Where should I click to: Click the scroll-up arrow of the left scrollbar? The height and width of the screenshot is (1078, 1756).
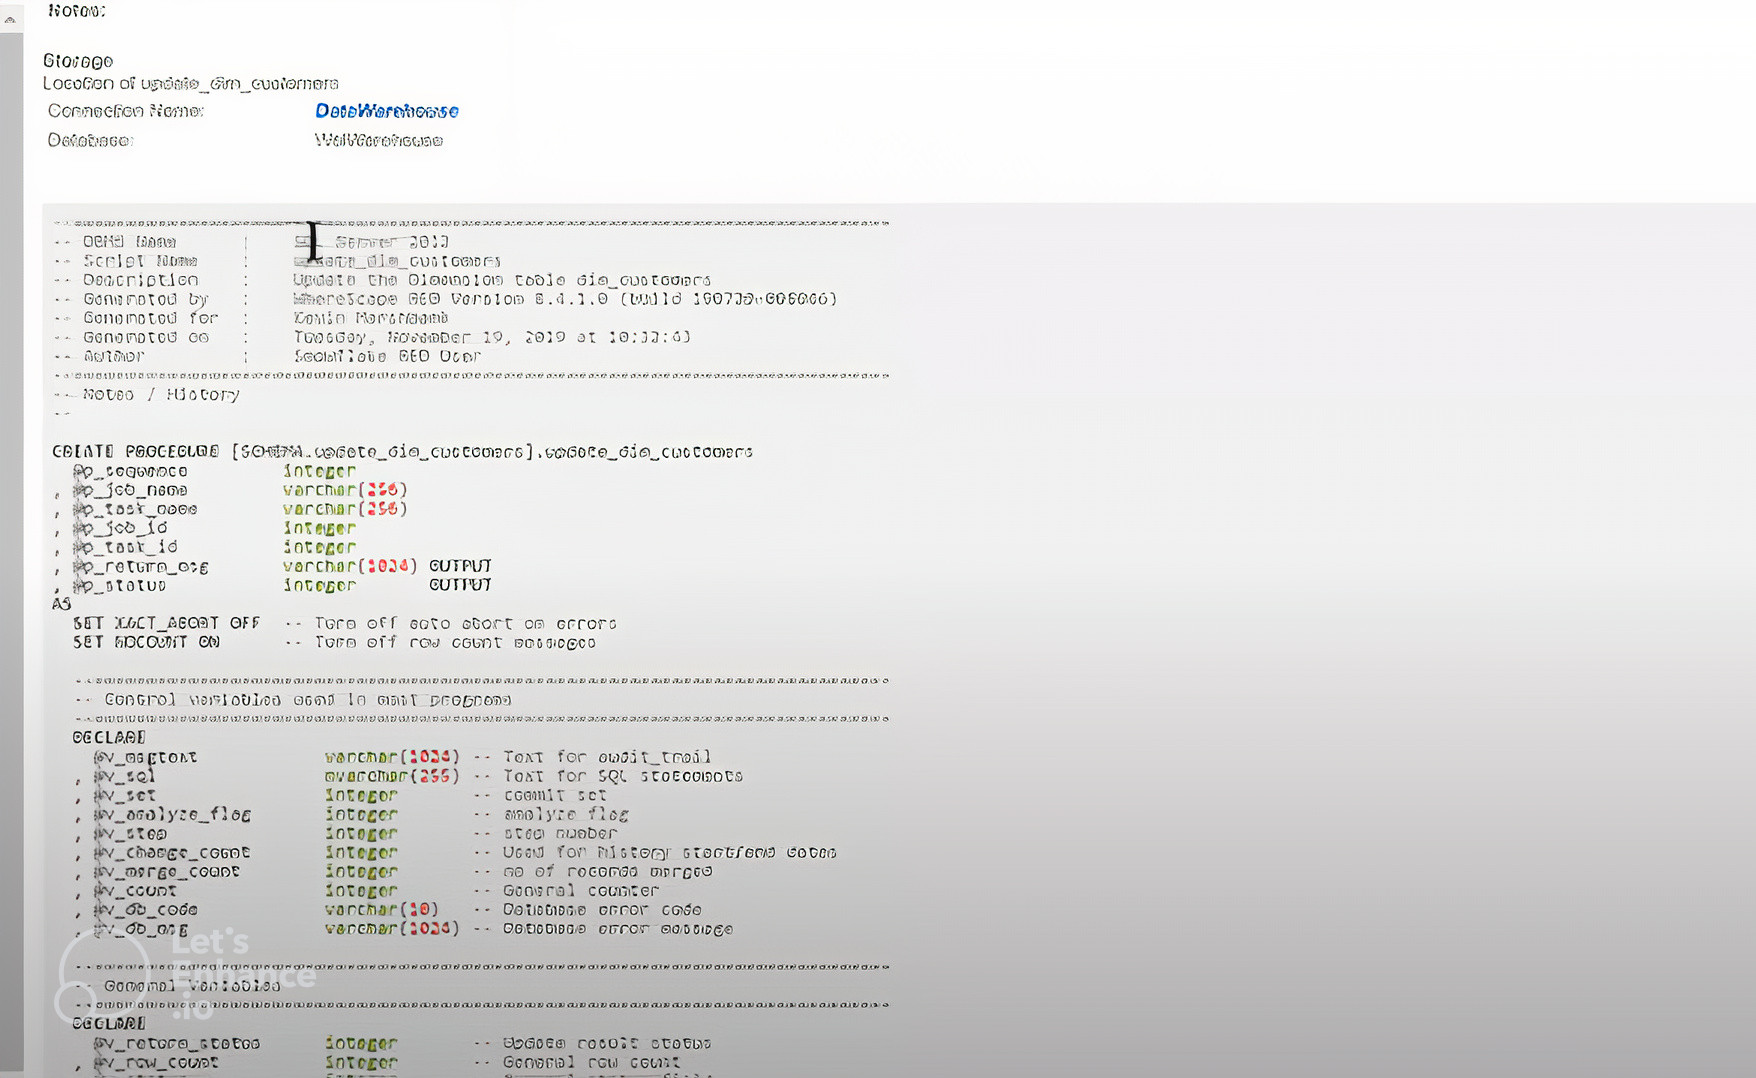click(x=11, y=18)
